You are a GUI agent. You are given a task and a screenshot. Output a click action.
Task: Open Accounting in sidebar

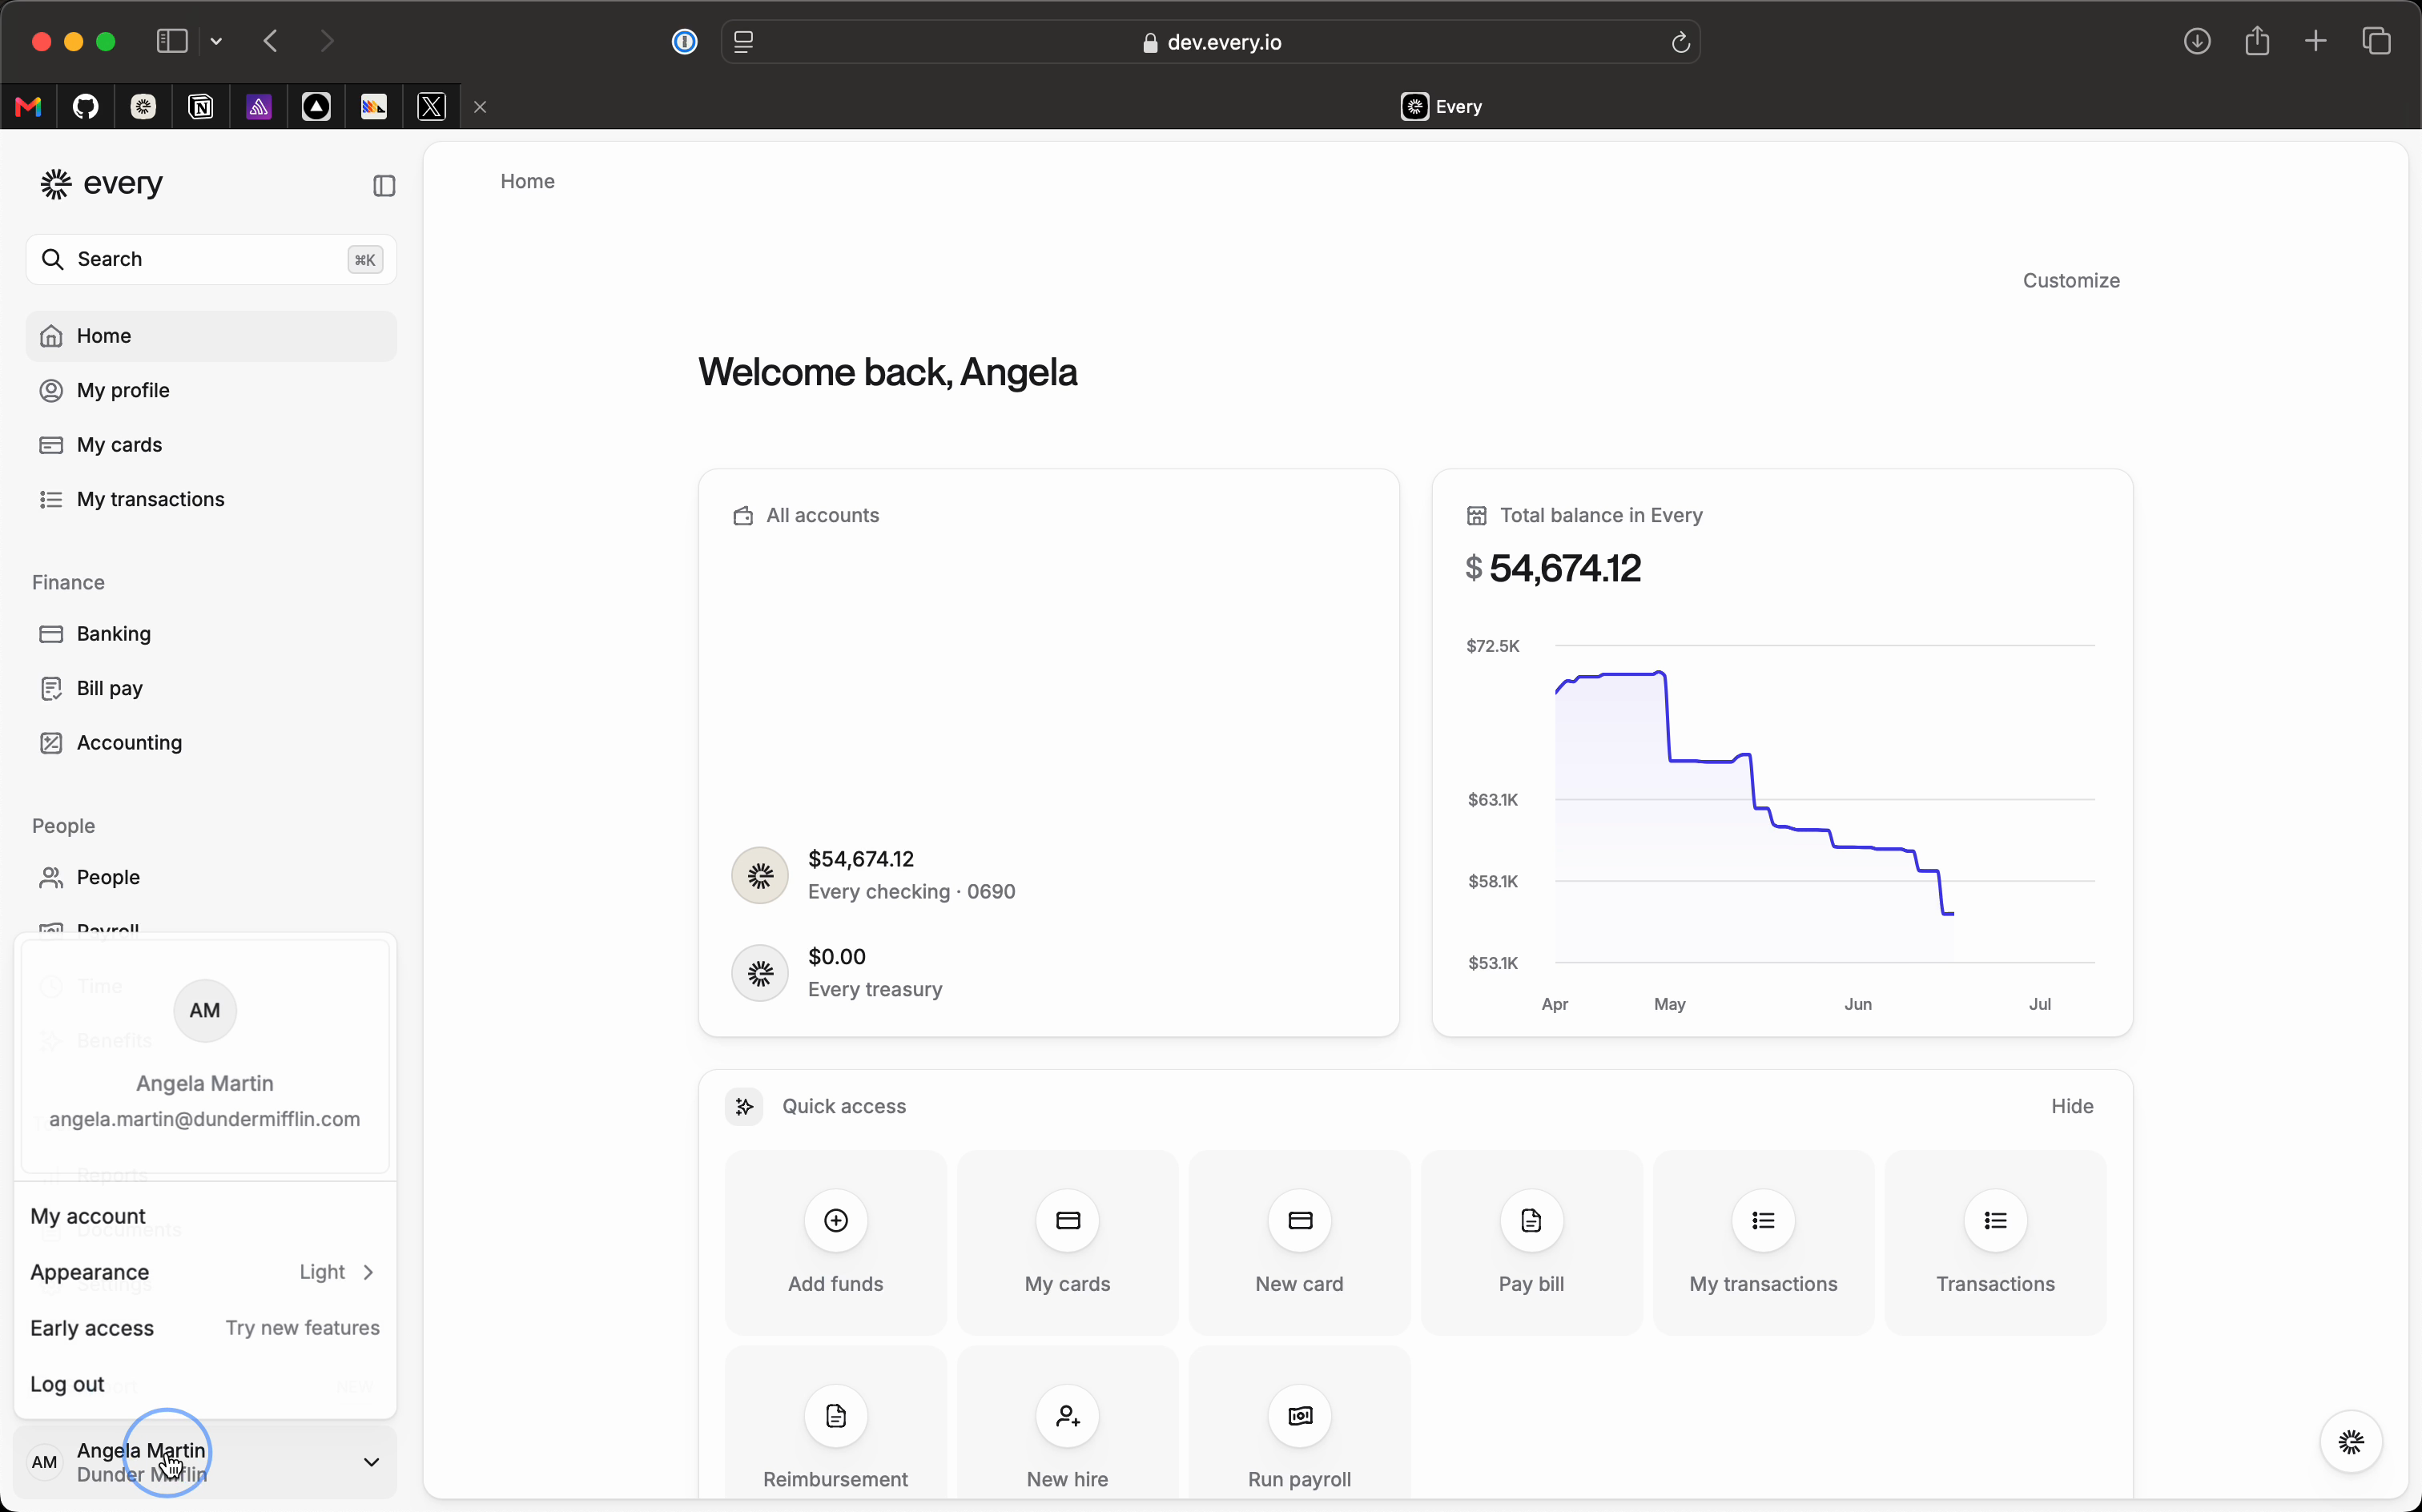[x=211, y=743]
